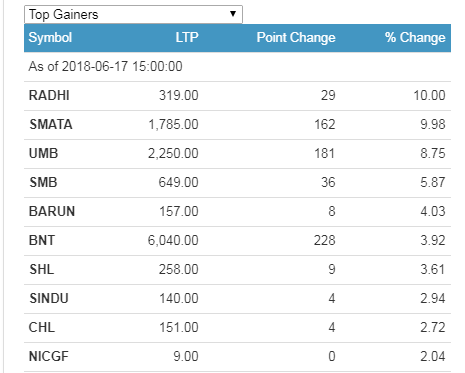
Task: Click the BARUN symbol
Action: (52, 212)
